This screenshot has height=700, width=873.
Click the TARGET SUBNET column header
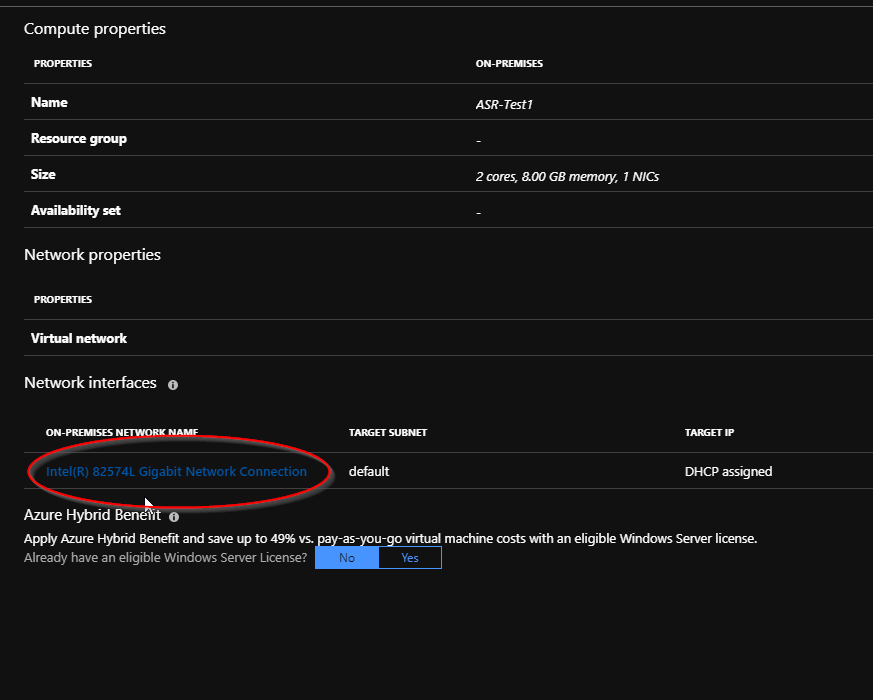388,432
